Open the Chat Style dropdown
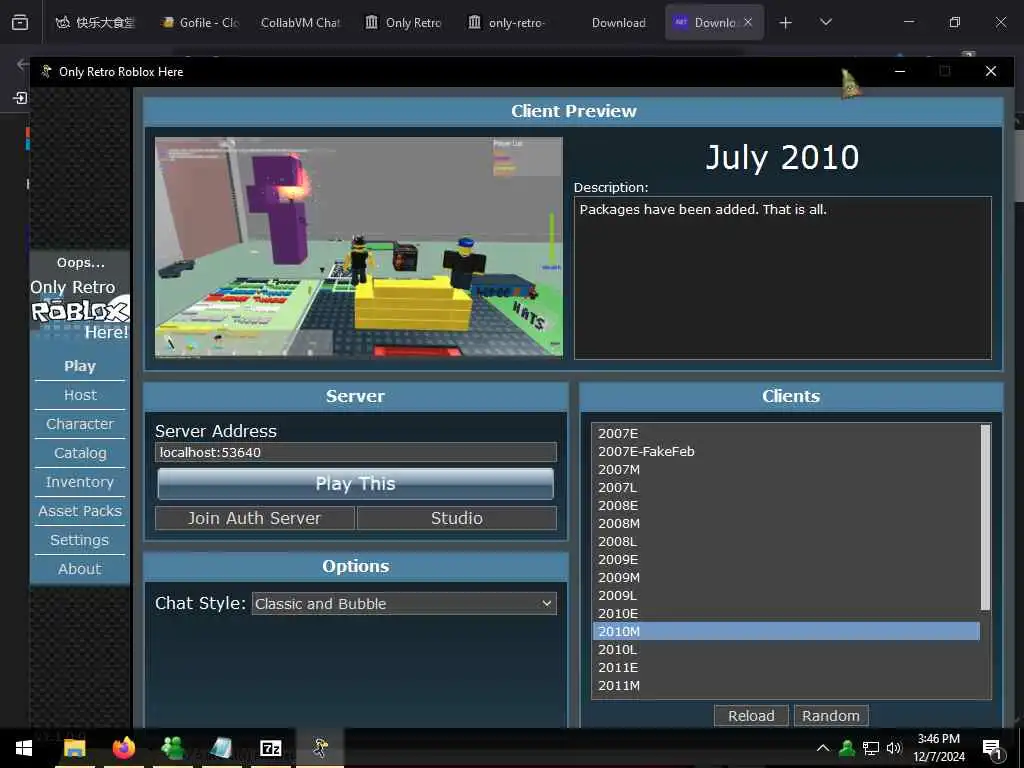The width and height of the screenshot is (1024, 768). click(404, 603)
